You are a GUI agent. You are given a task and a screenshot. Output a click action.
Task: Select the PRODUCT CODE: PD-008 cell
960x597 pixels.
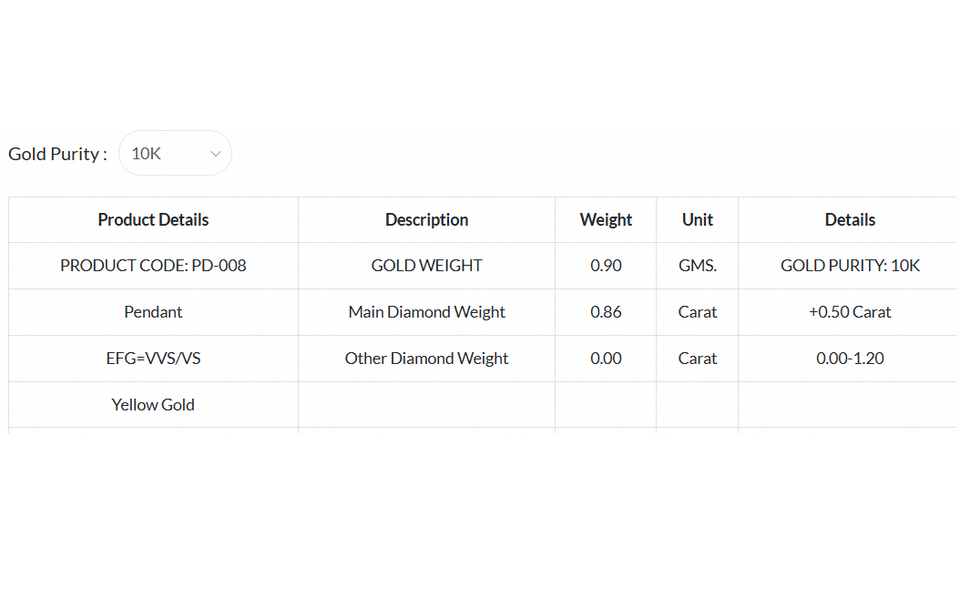153,266
